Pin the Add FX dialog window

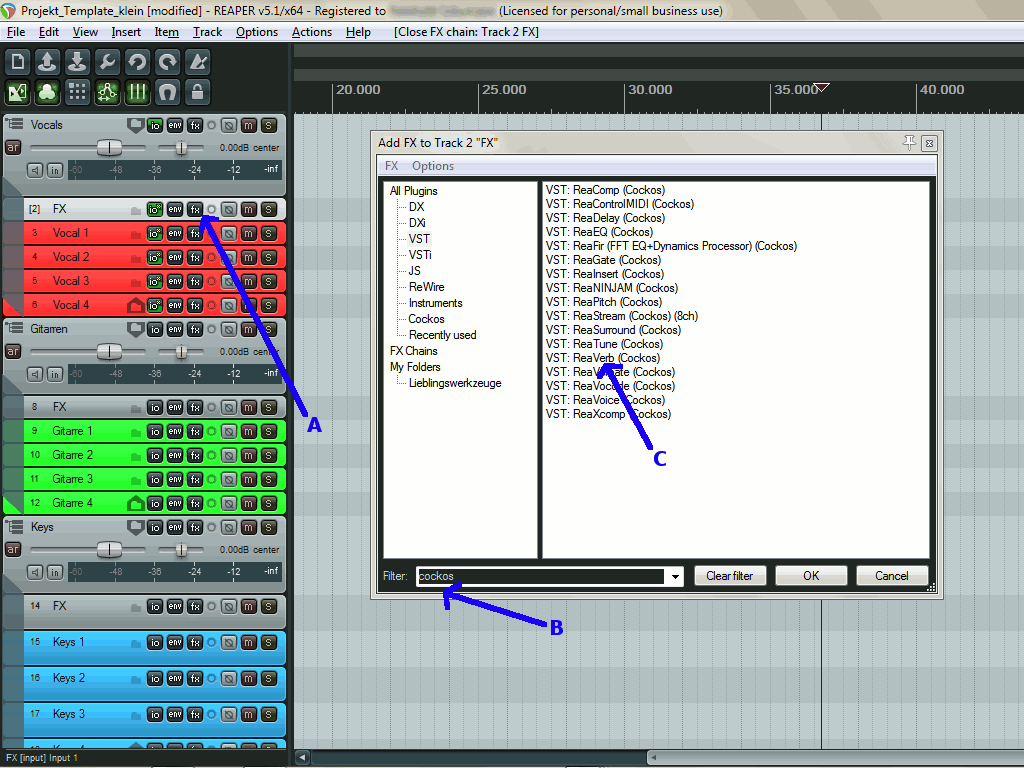[x=909, y=142]
